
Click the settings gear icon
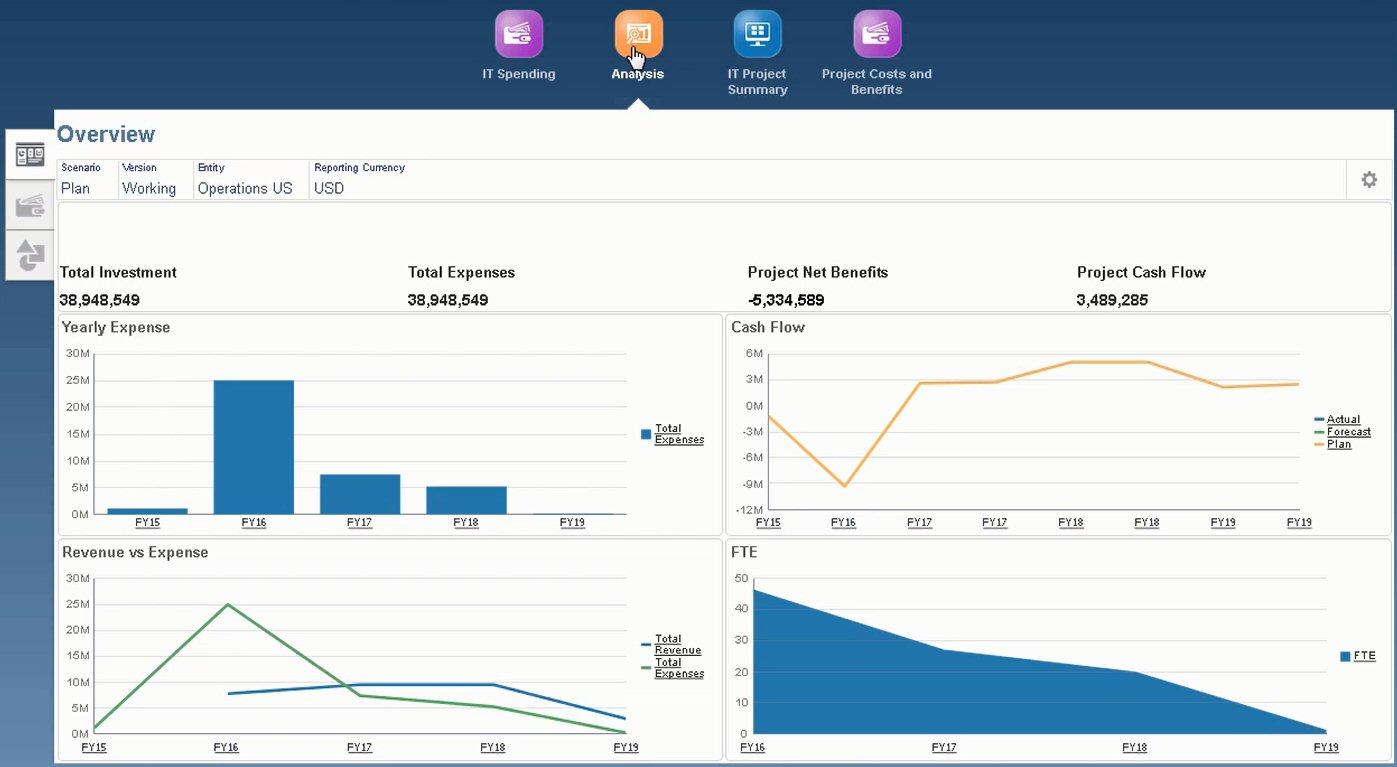(1368, 180)
